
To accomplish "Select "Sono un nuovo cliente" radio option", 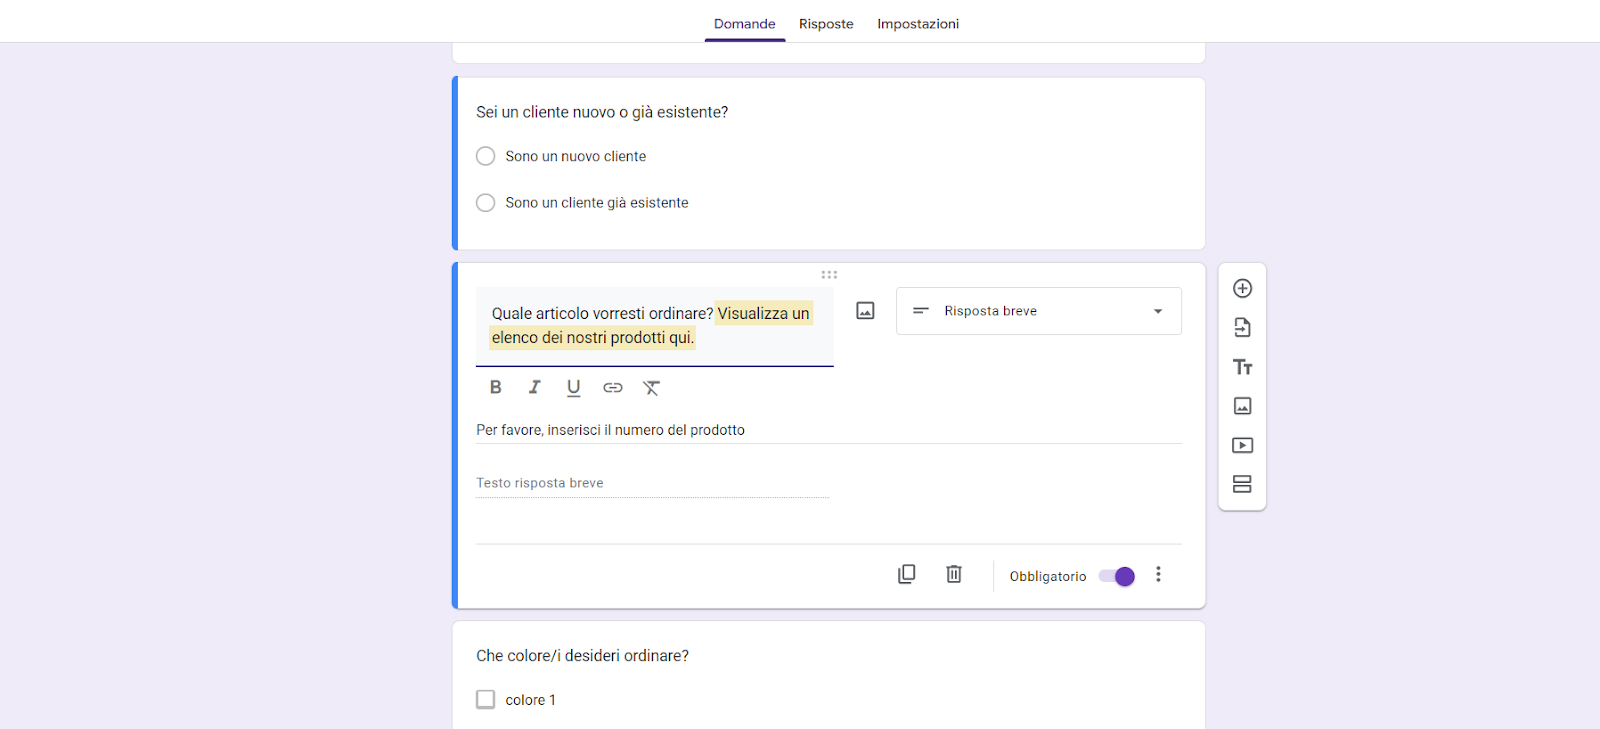I will tap(486, 156).
